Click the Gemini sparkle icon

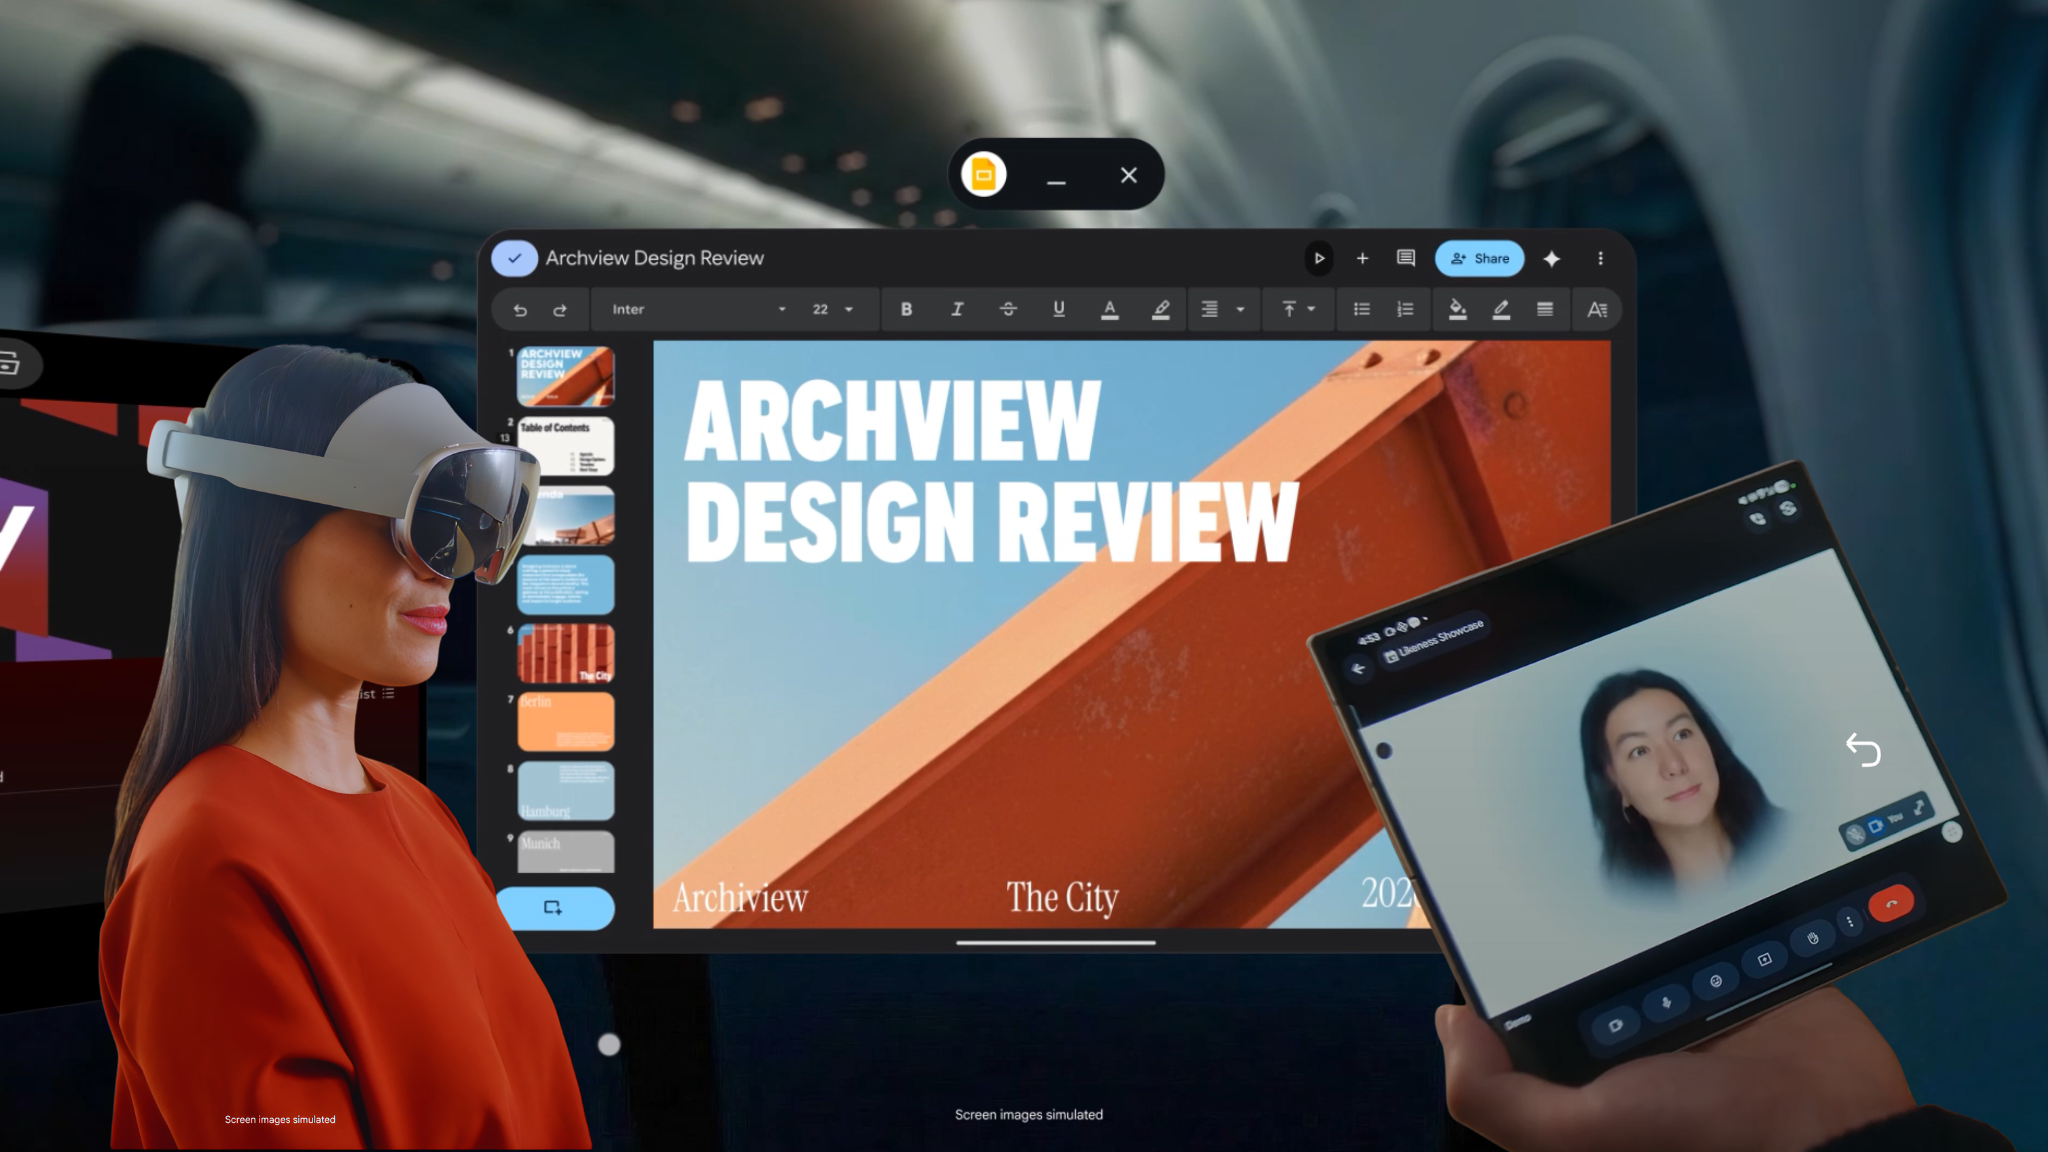pyautogui.click(x=1551, y=259)
